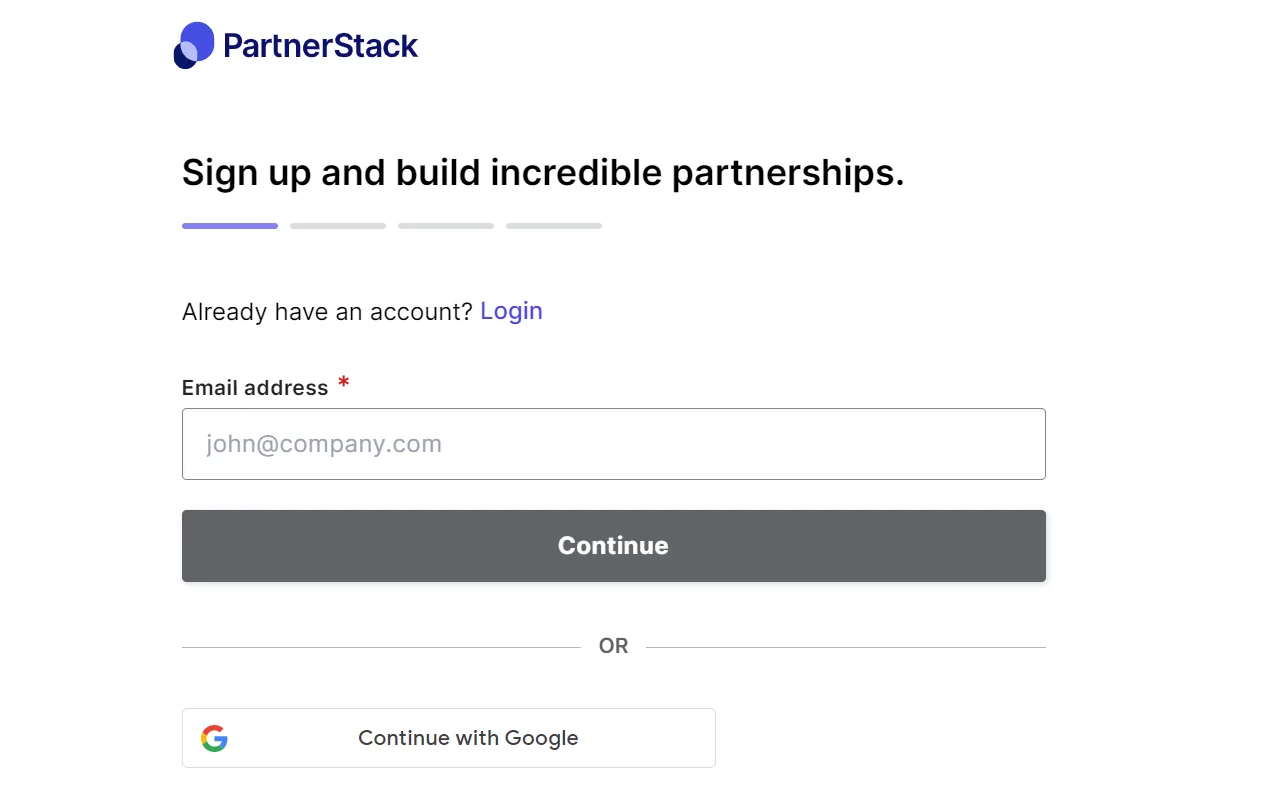The width and height of the screenshot is (1273, 802).
Task: Click inside the email address field
Action: pos(613,444)
